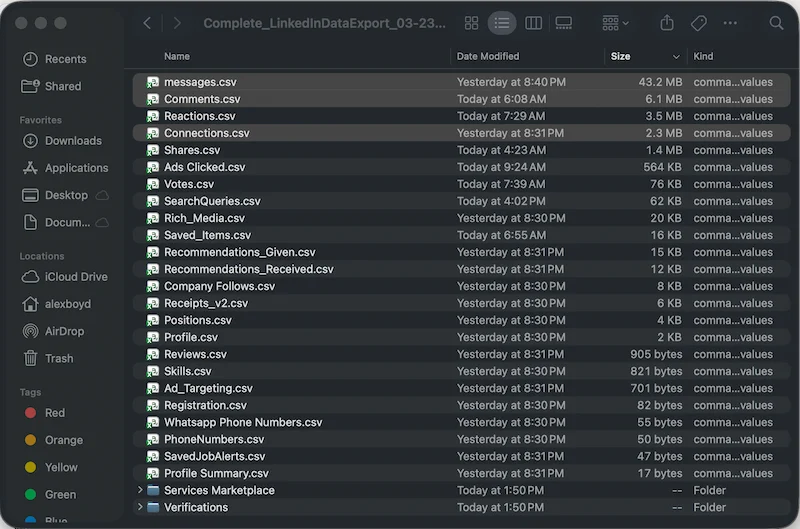Image resolution: width=800 pixels, height=529 pixels.
Task: Click the window title Complete_LinkedInDataExport
Action: pyautogui.click(x=324, y=23)
